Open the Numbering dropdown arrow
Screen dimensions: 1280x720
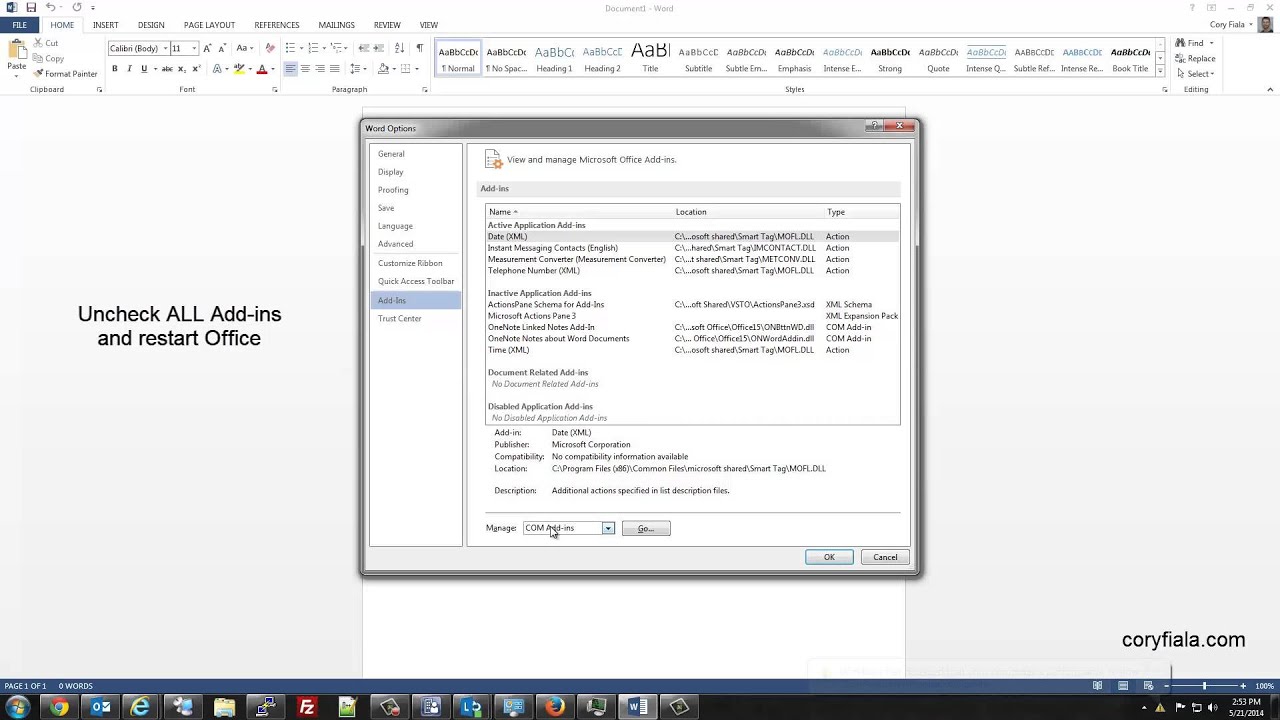click(x=326, y=48)
